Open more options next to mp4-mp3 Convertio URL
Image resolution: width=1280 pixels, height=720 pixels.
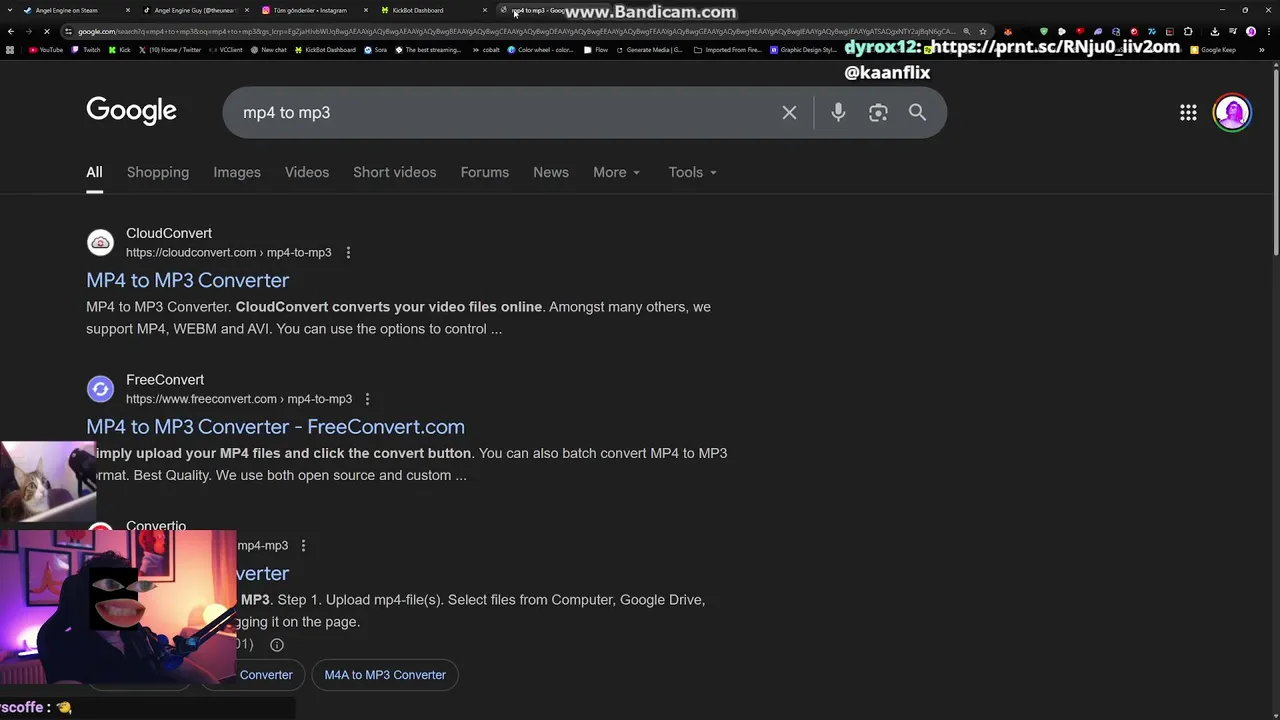pos(303,546)
